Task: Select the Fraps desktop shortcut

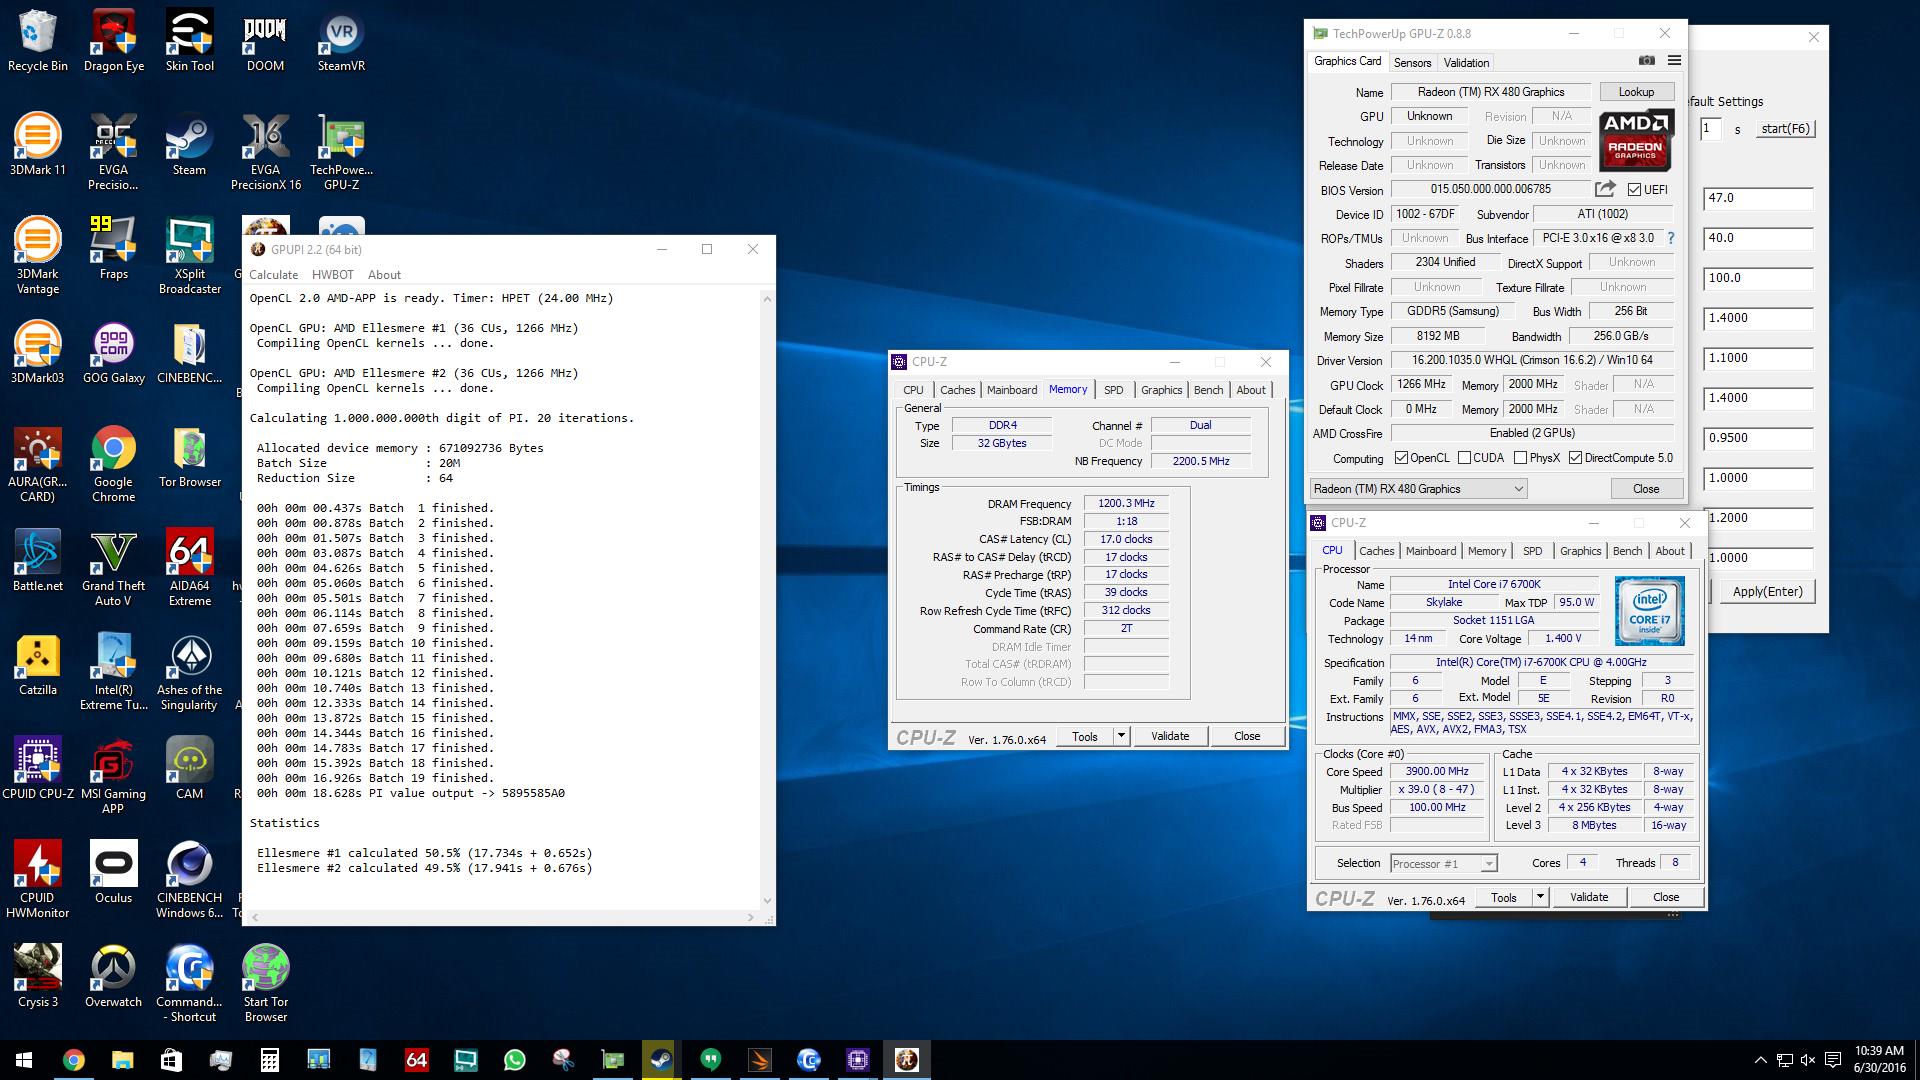Action: coord(114,250)
